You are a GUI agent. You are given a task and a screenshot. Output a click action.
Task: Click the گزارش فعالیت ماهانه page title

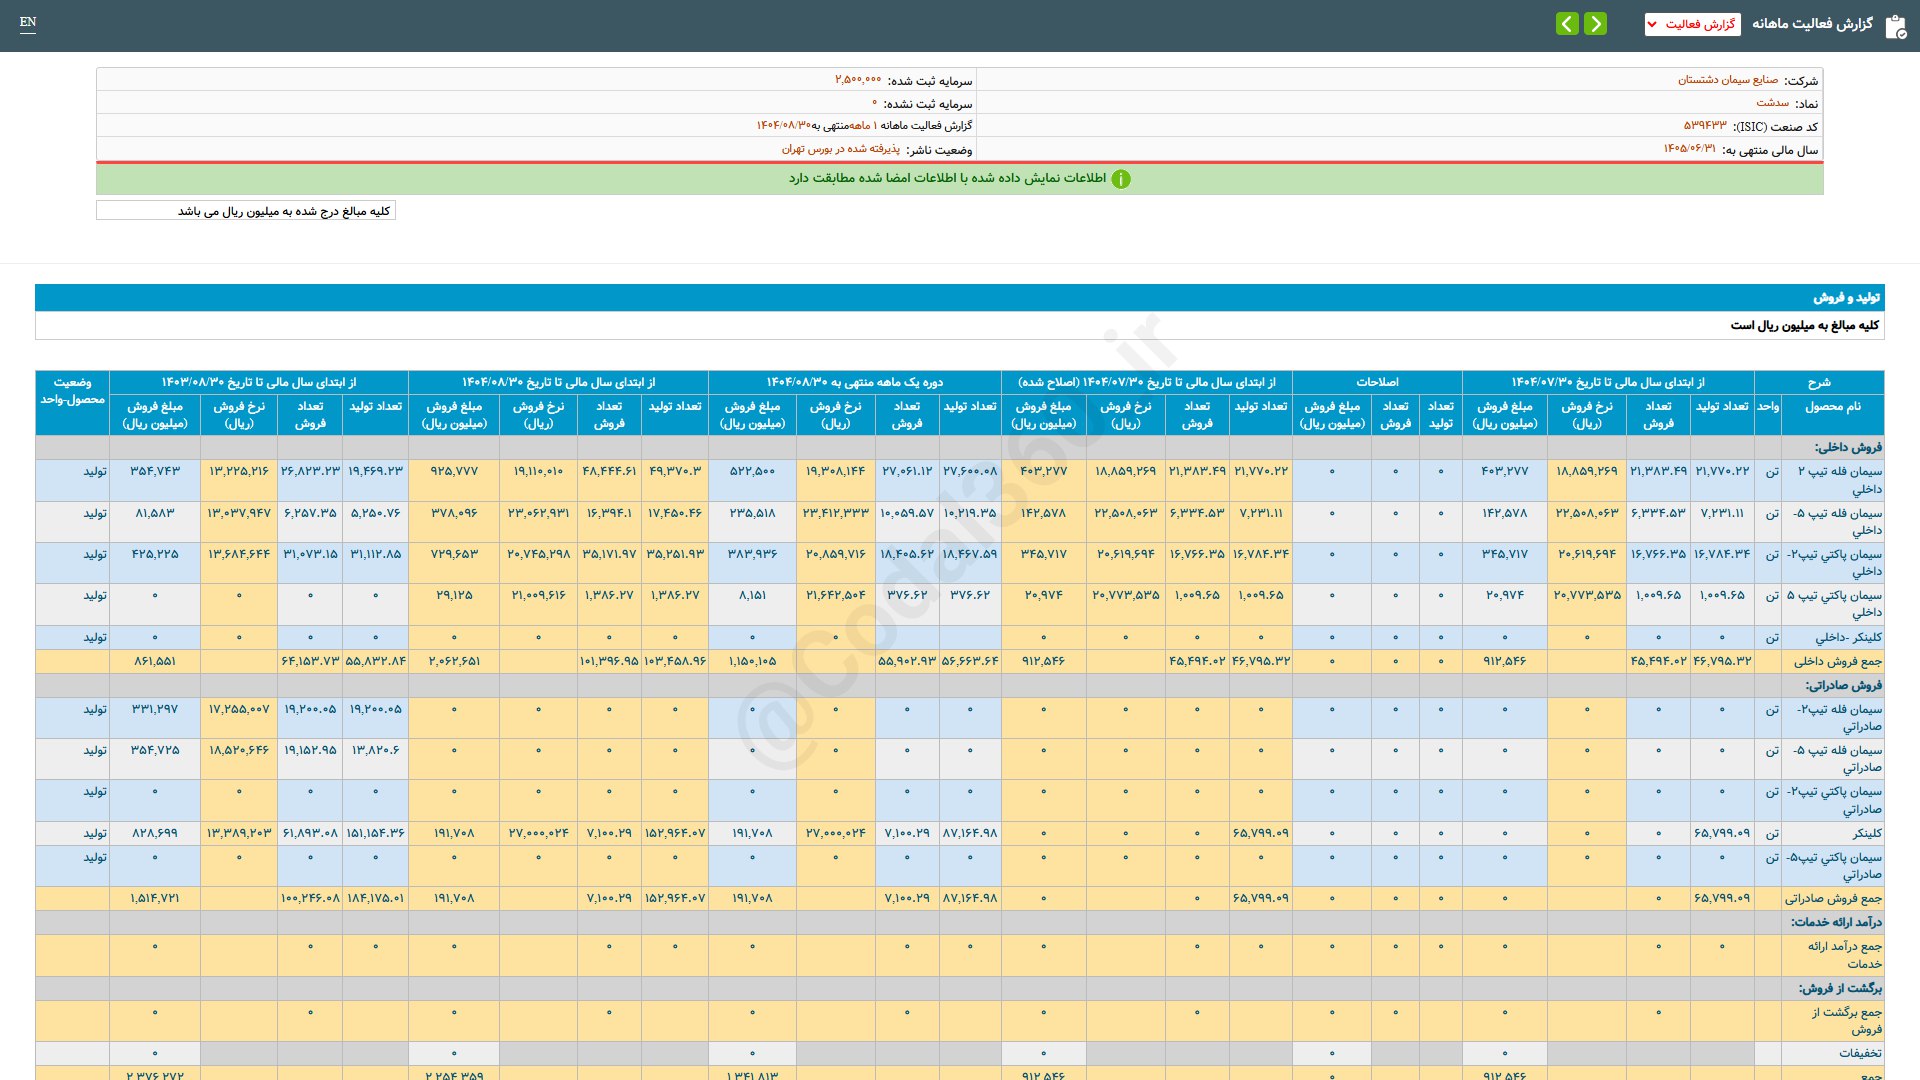[1812, 24]
